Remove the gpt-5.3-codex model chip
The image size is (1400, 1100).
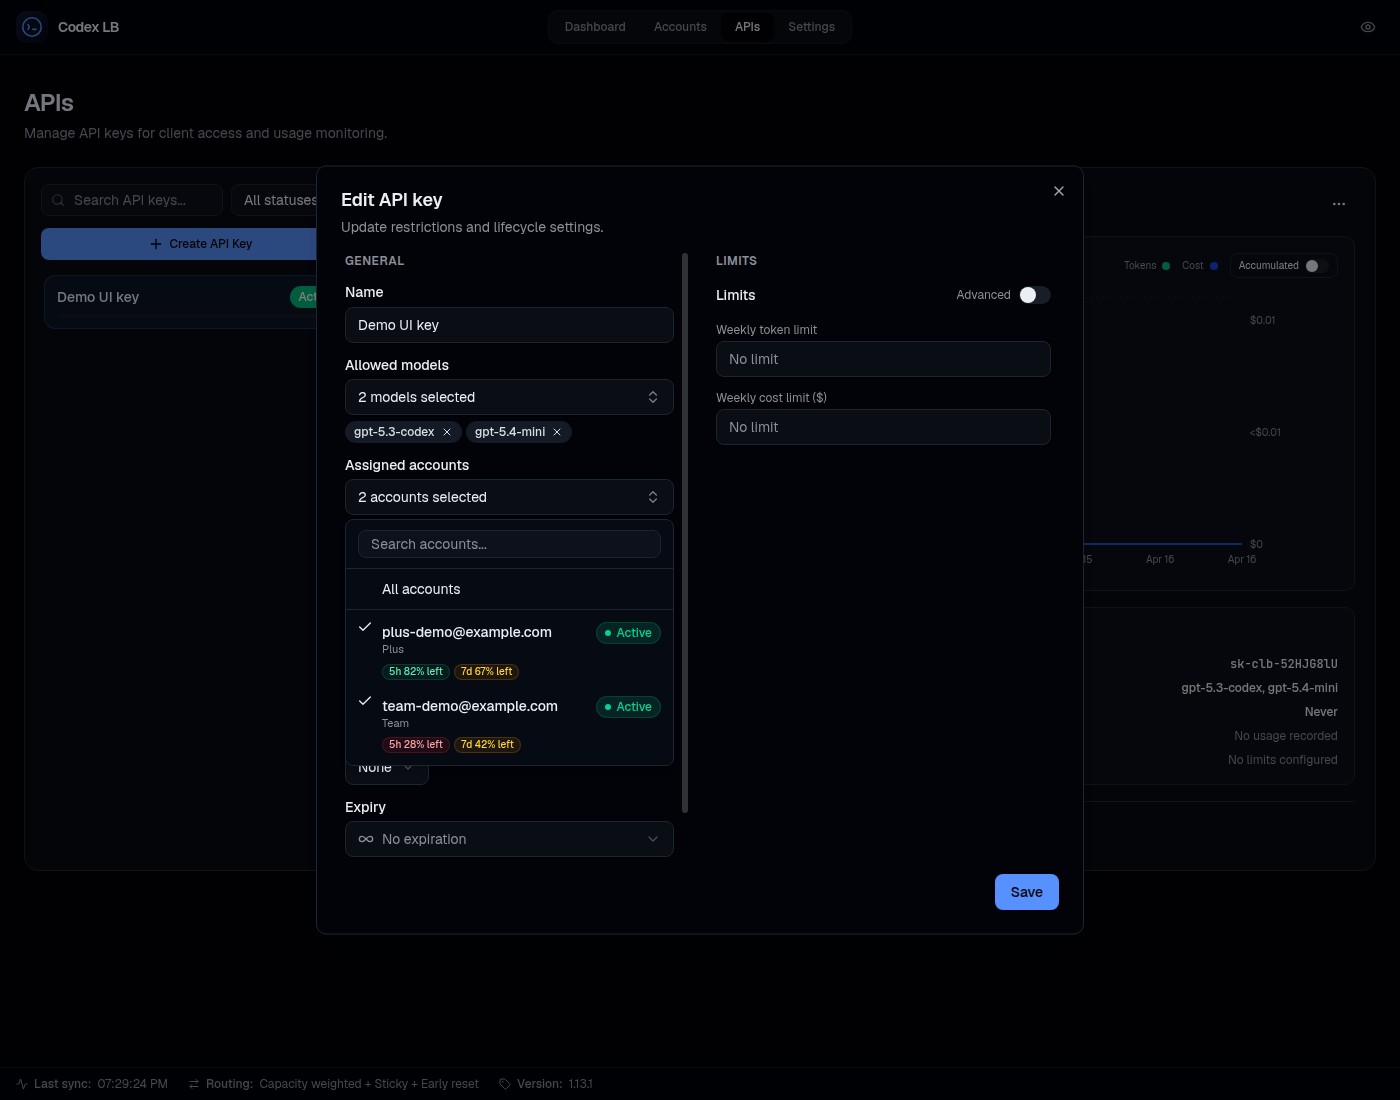pos(447,432)
